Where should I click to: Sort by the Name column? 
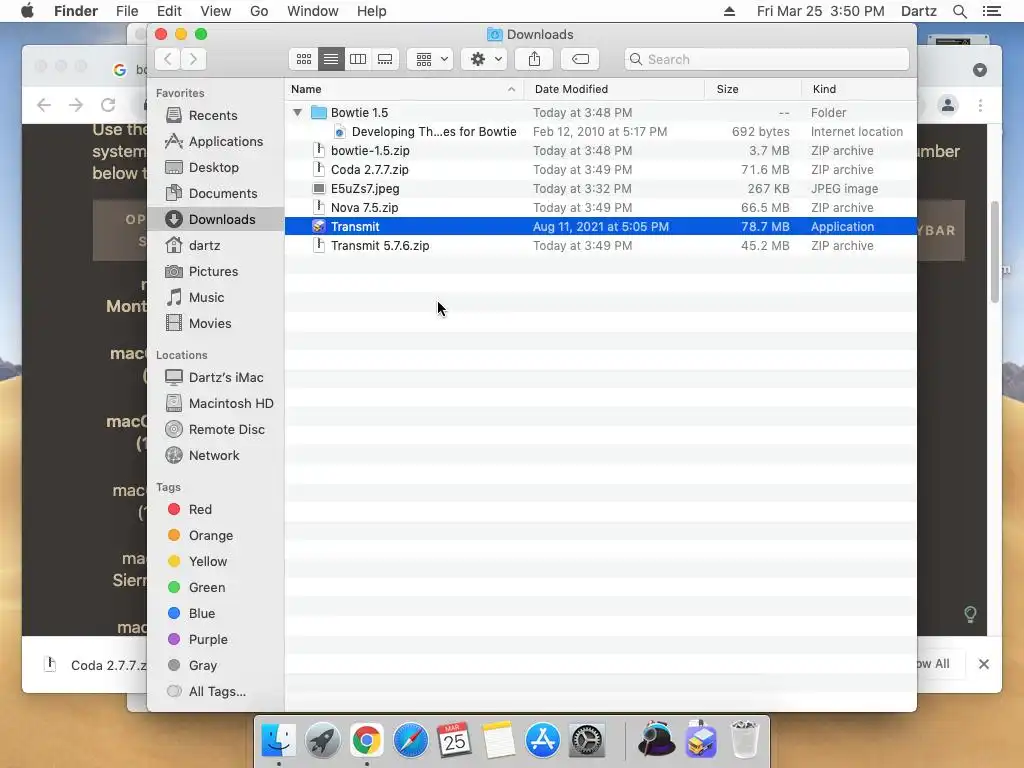pos(404,89)
